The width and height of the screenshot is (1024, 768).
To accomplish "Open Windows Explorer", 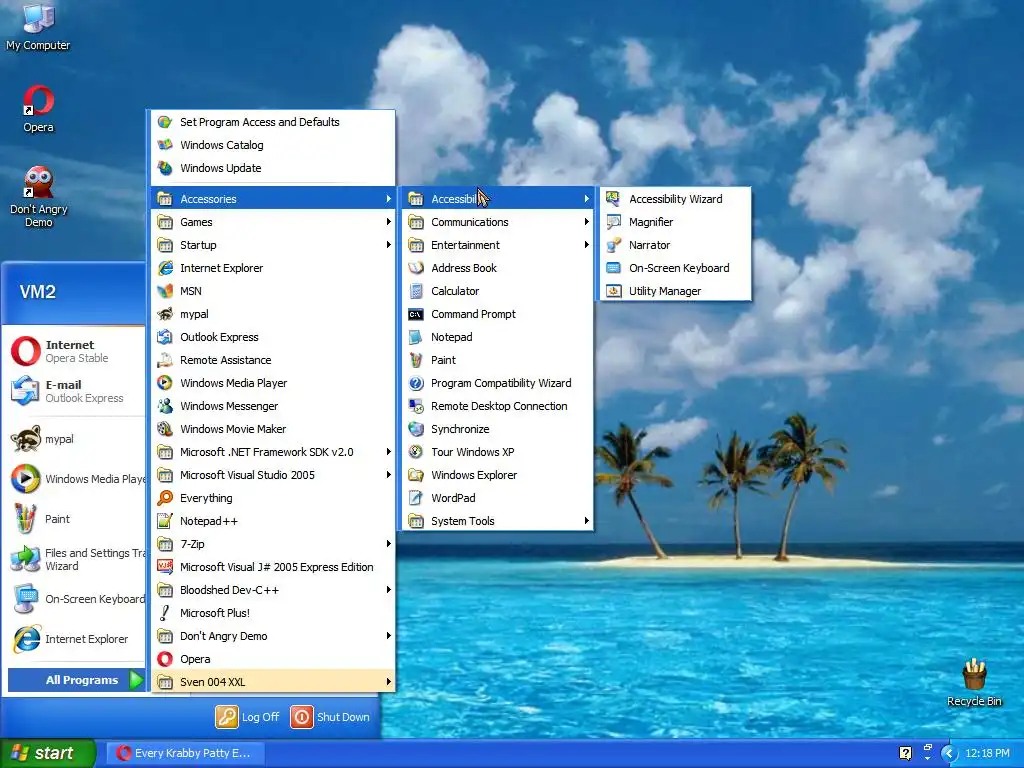I will click(498, 475).
